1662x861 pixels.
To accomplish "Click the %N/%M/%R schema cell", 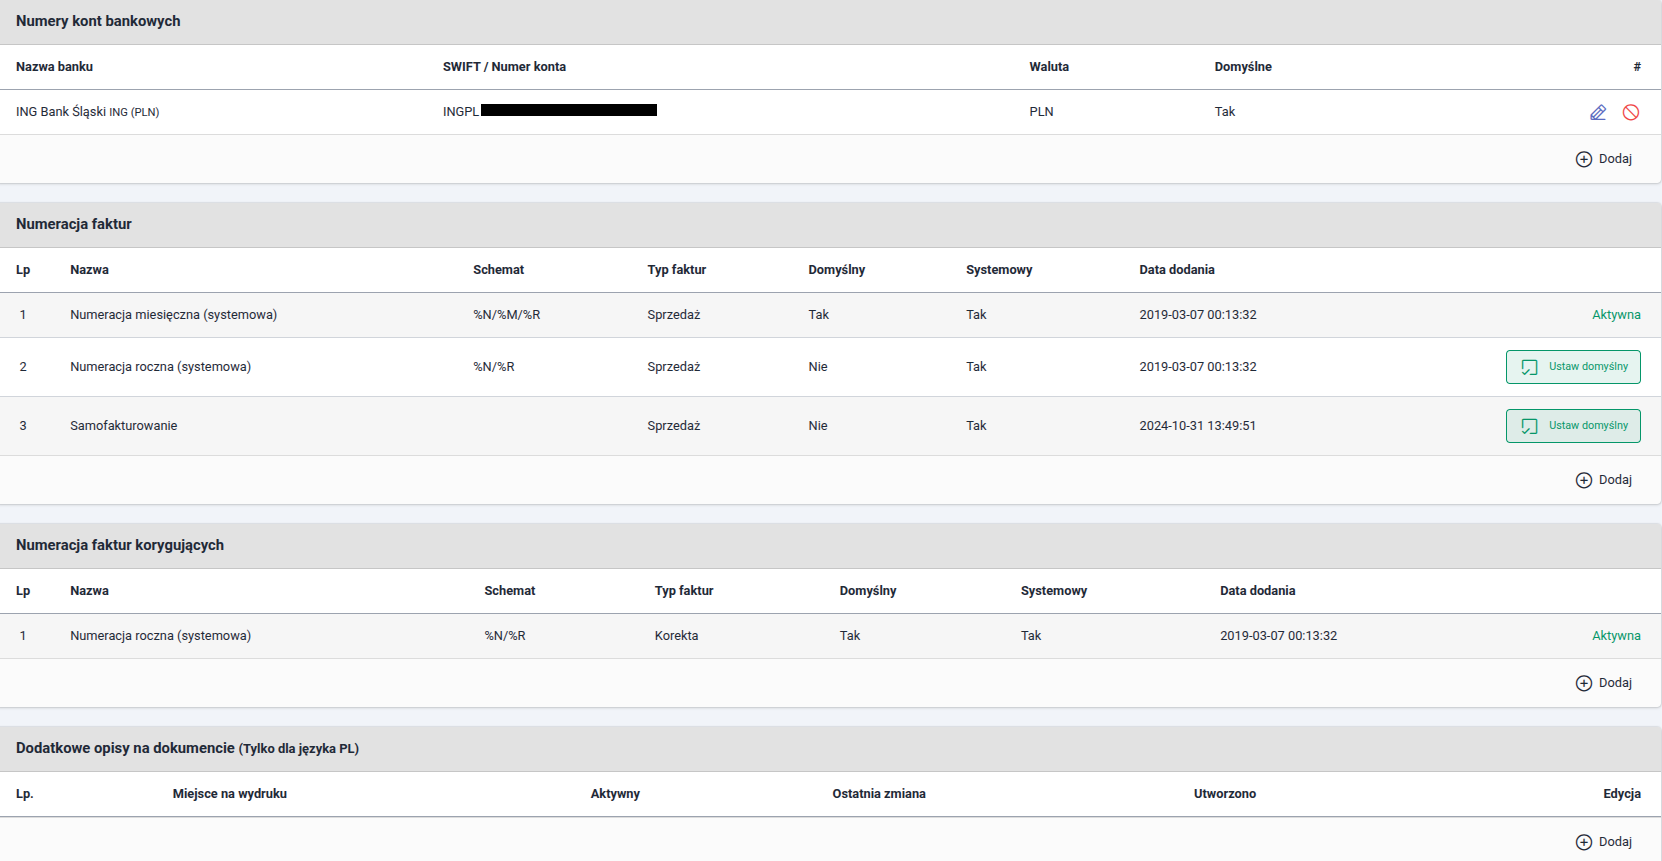I will (x=506, y=315).
